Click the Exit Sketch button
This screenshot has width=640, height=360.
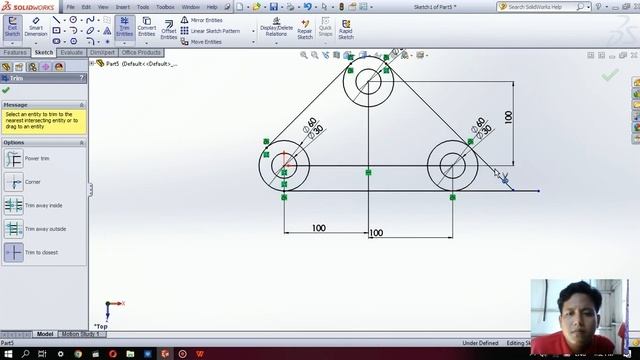[12, 27]
